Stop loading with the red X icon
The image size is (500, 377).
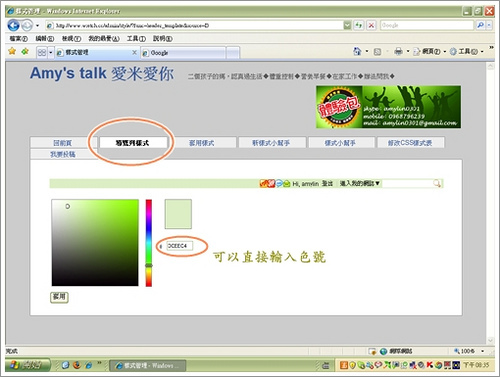click(371, 25)
